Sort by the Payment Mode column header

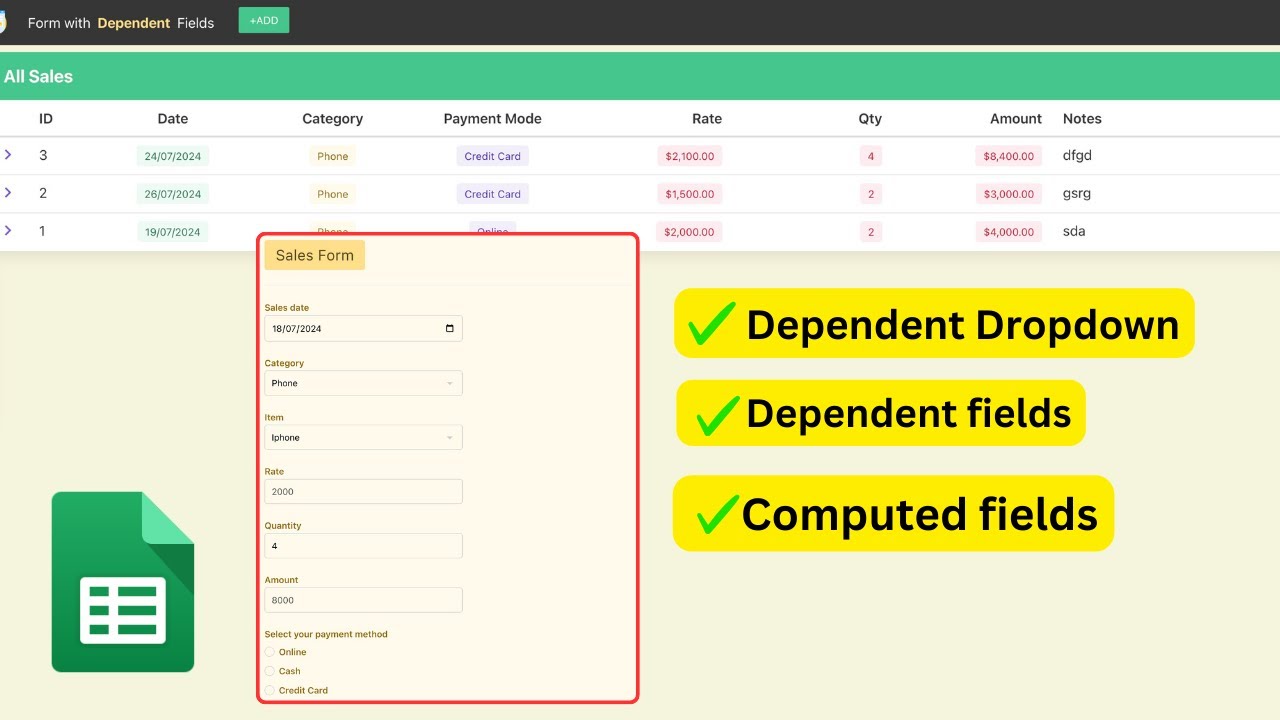click(x=493, y=118)
